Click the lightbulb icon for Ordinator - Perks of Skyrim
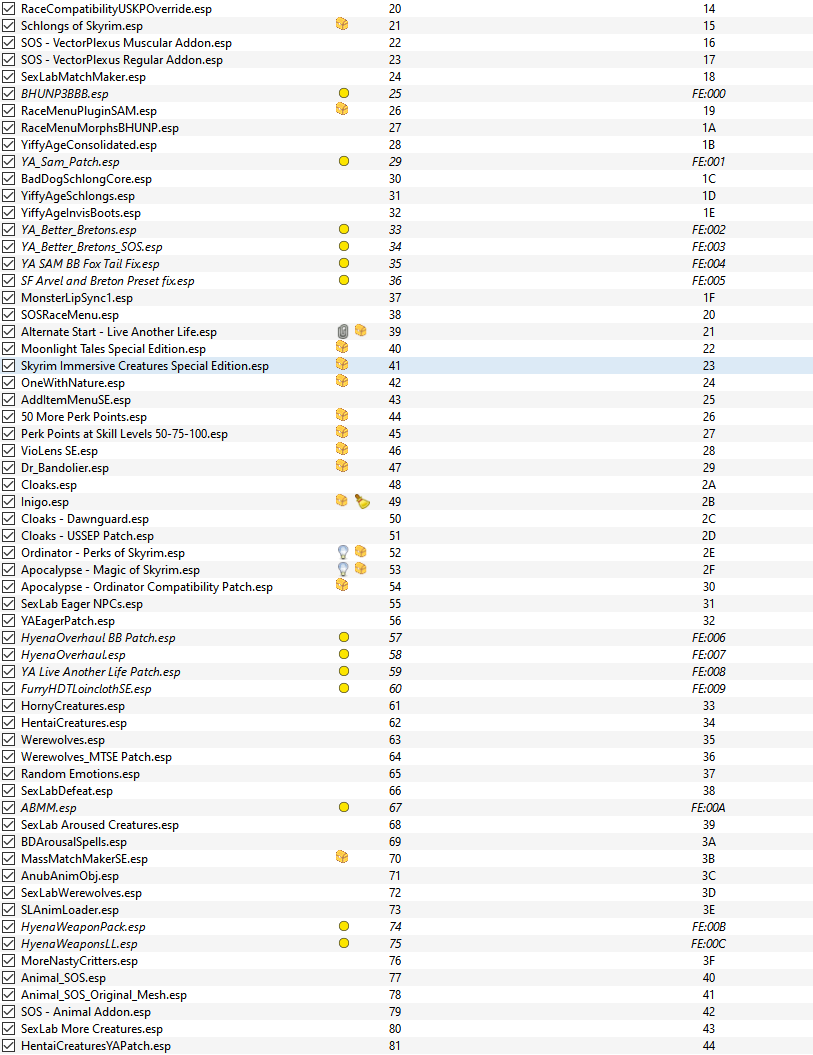The image size is (813, 1055). [343, 552]
